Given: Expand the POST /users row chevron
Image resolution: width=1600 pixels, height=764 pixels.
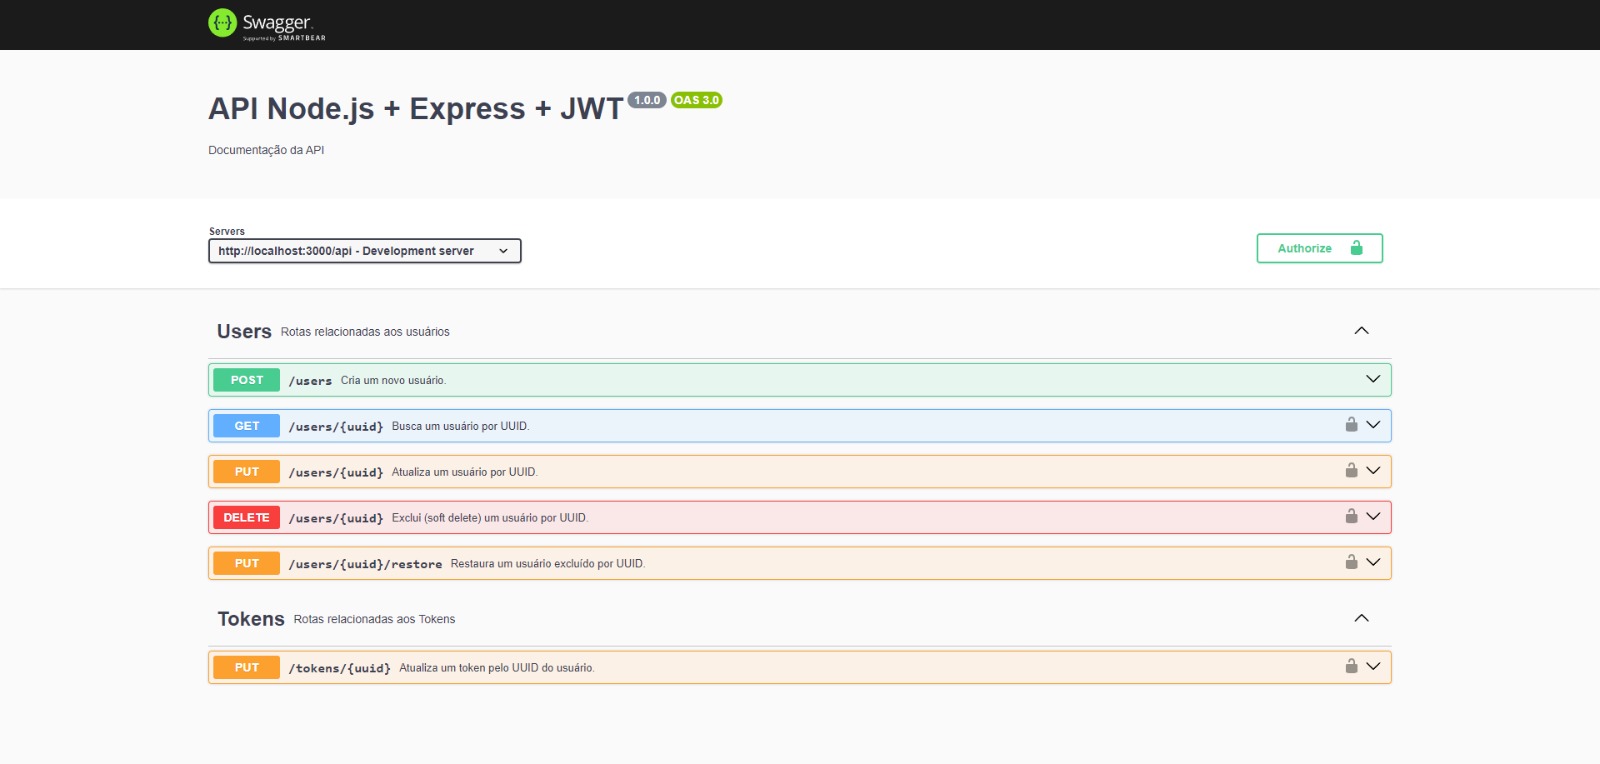Looking at the screenshot, I should [1373, 379].
